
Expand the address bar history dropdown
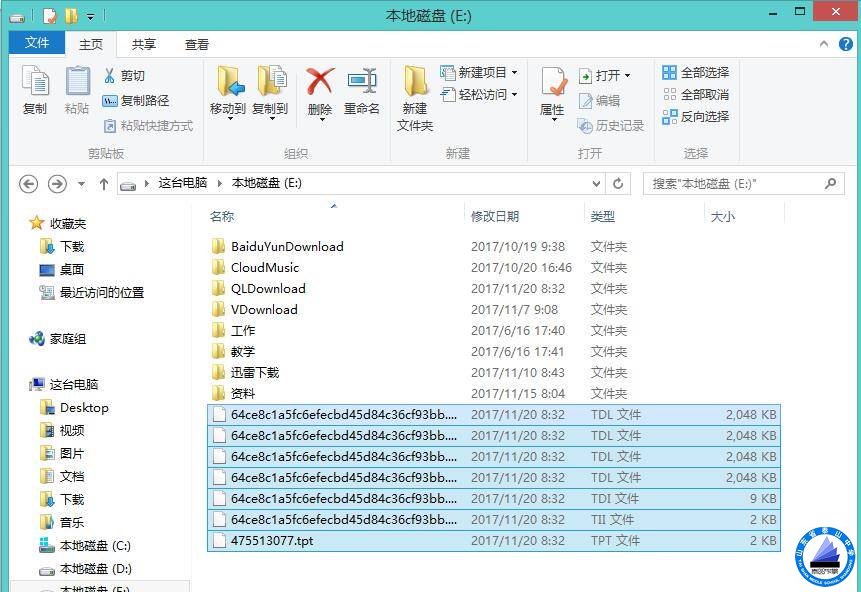[x=596, y=184]
